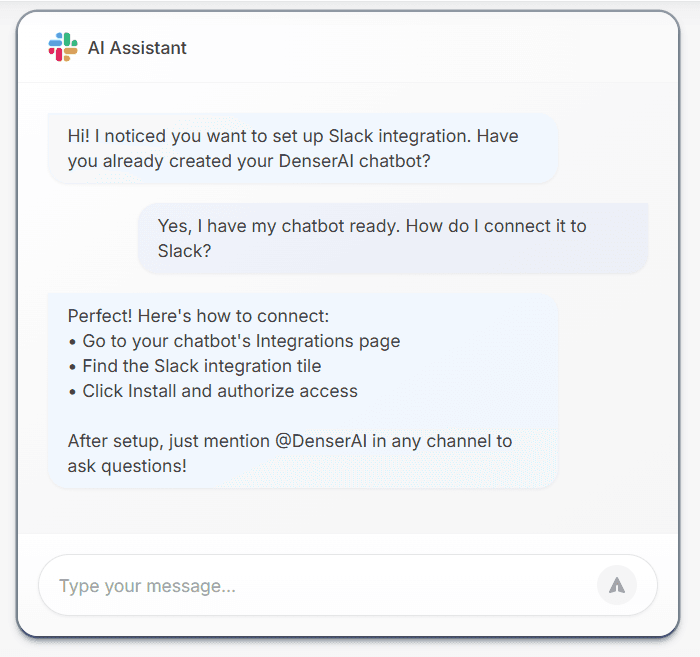Click 'Go to your chatbot's Integrations page' bullet

point(234,341)
